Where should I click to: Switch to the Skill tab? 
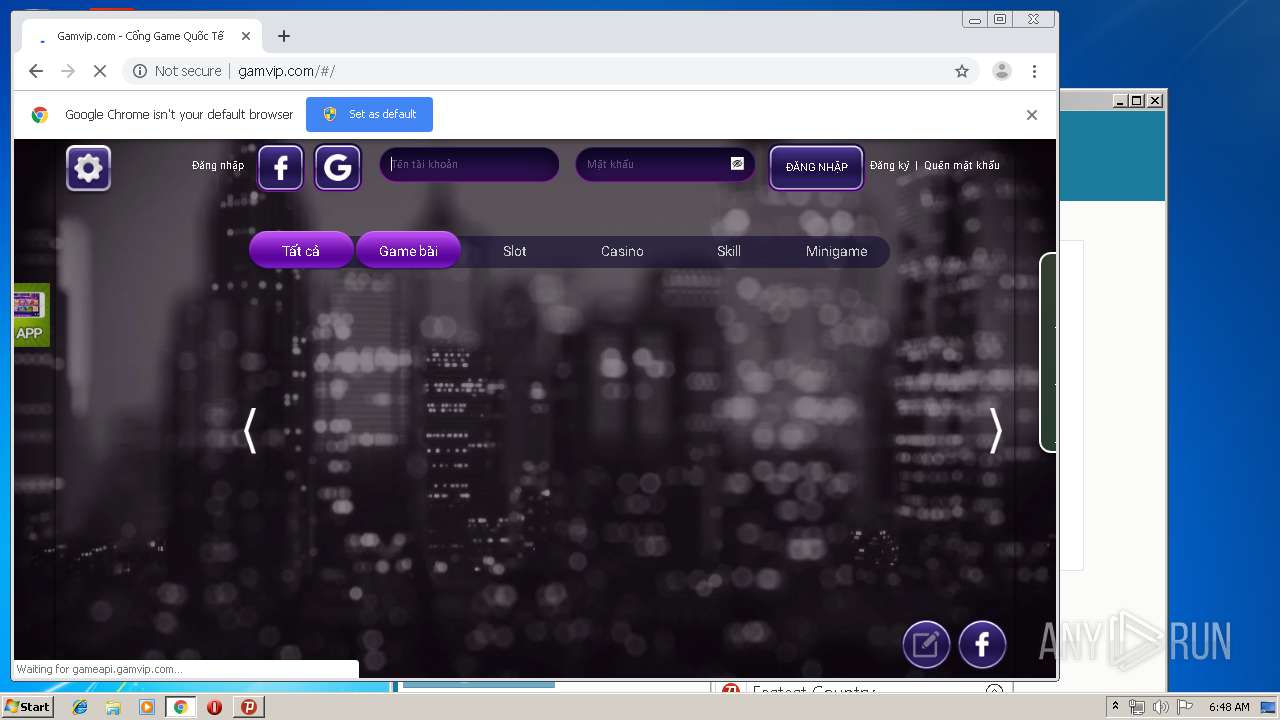(729, 251)
